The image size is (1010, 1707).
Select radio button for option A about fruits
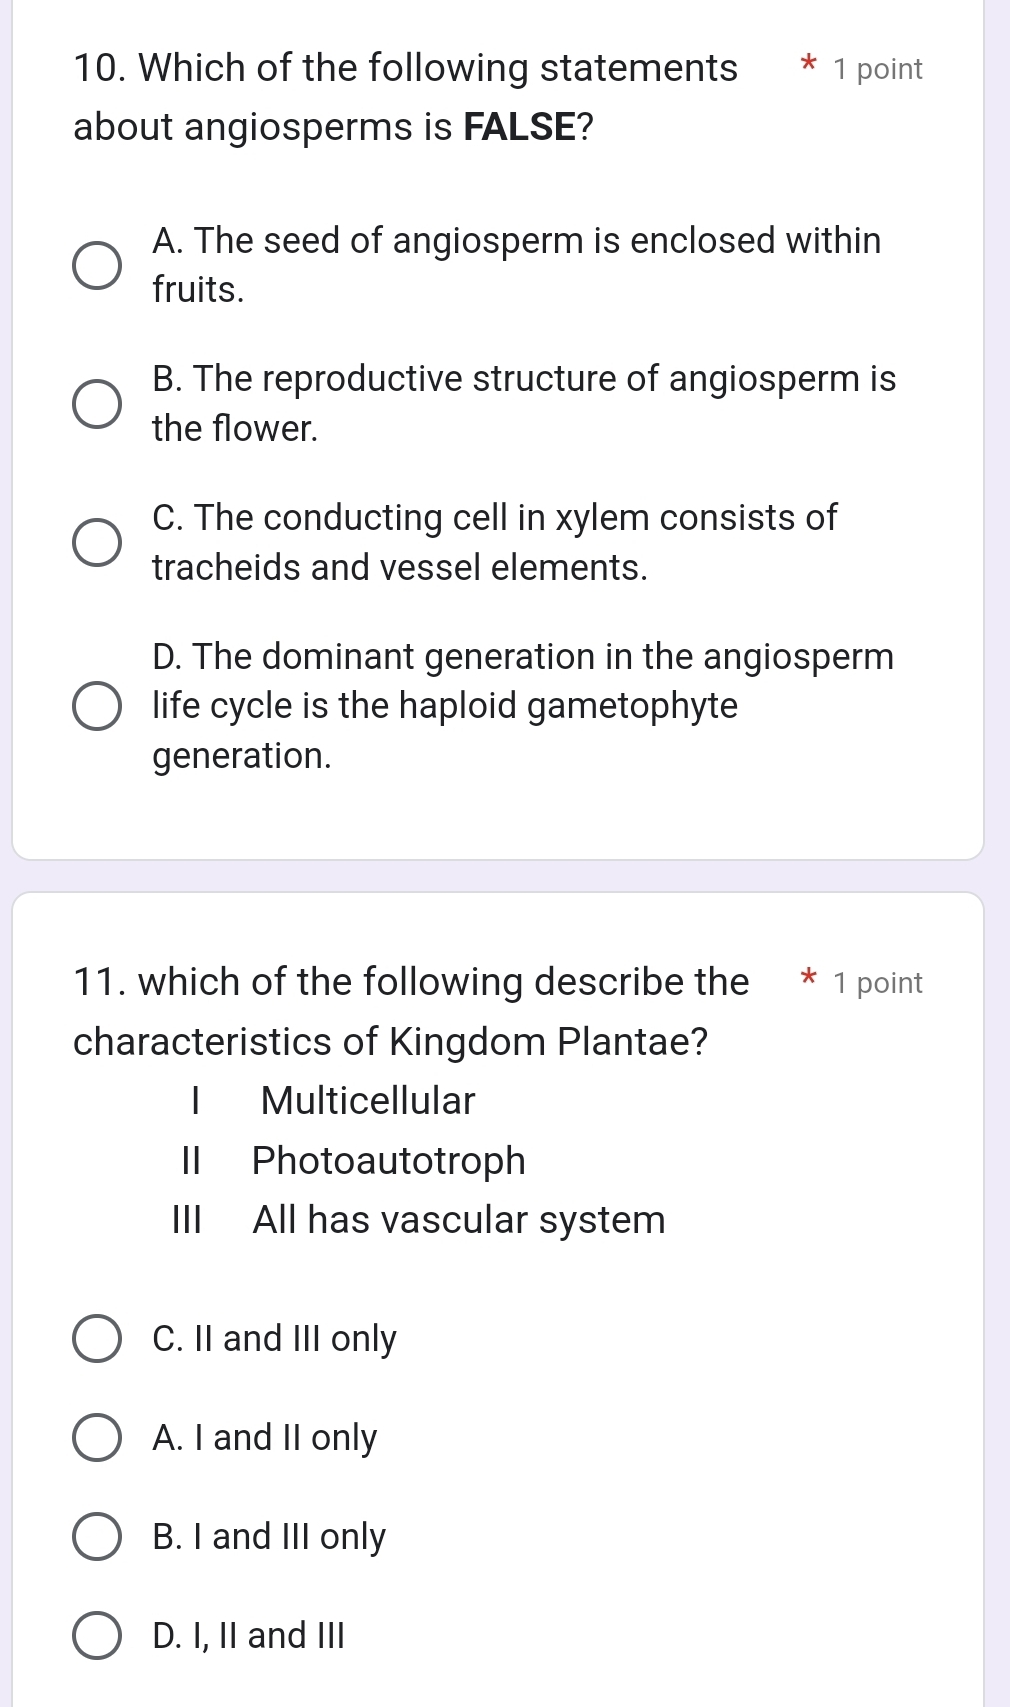click(98, 265)
